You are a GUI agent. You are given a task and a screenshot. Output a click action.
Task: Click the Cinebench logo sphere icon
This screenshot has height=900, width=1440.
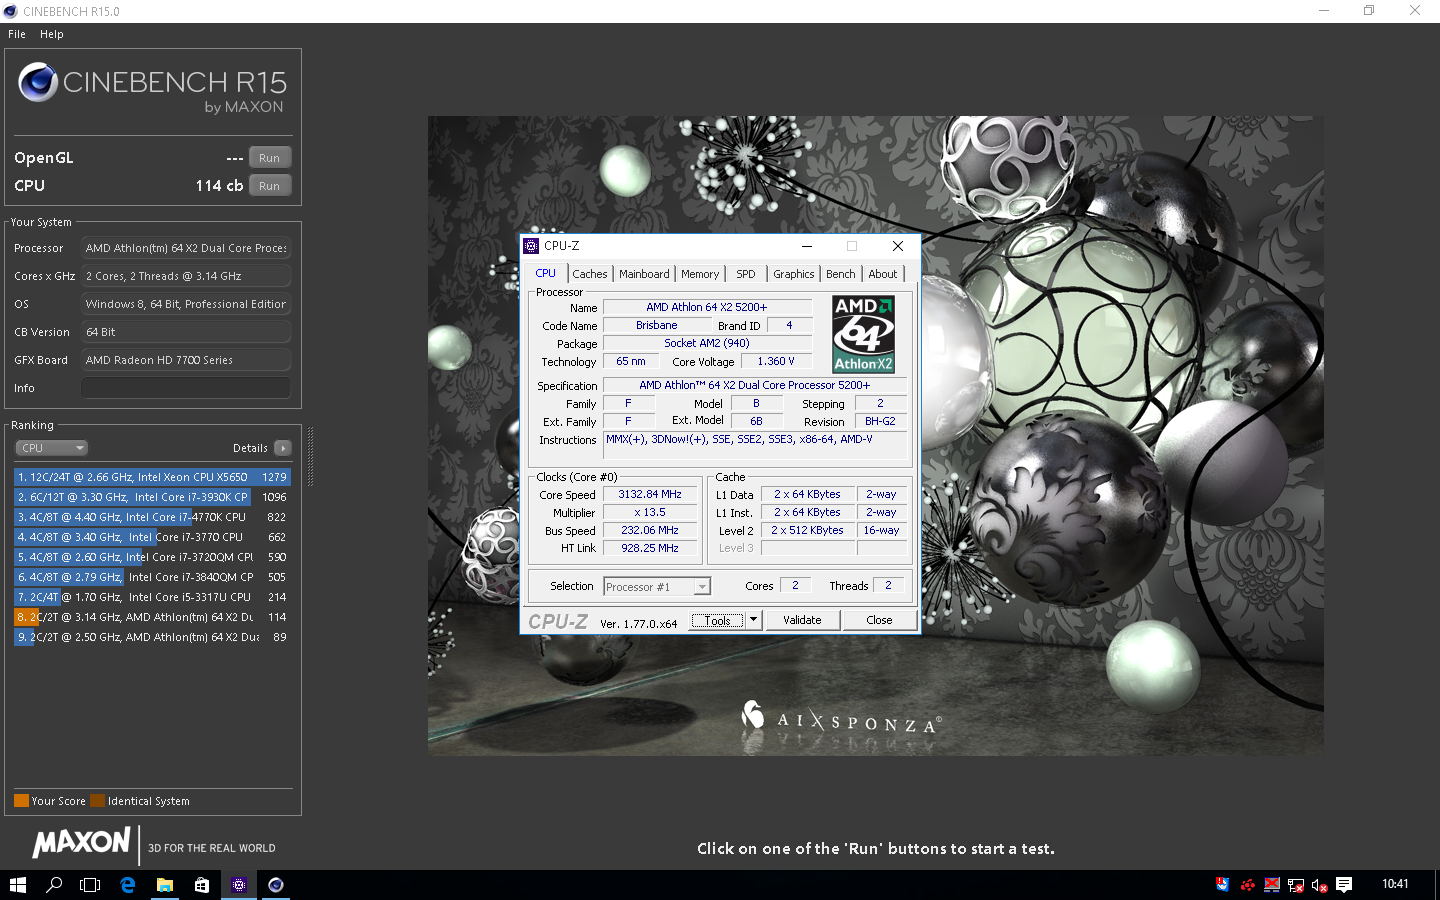(38, 82)
